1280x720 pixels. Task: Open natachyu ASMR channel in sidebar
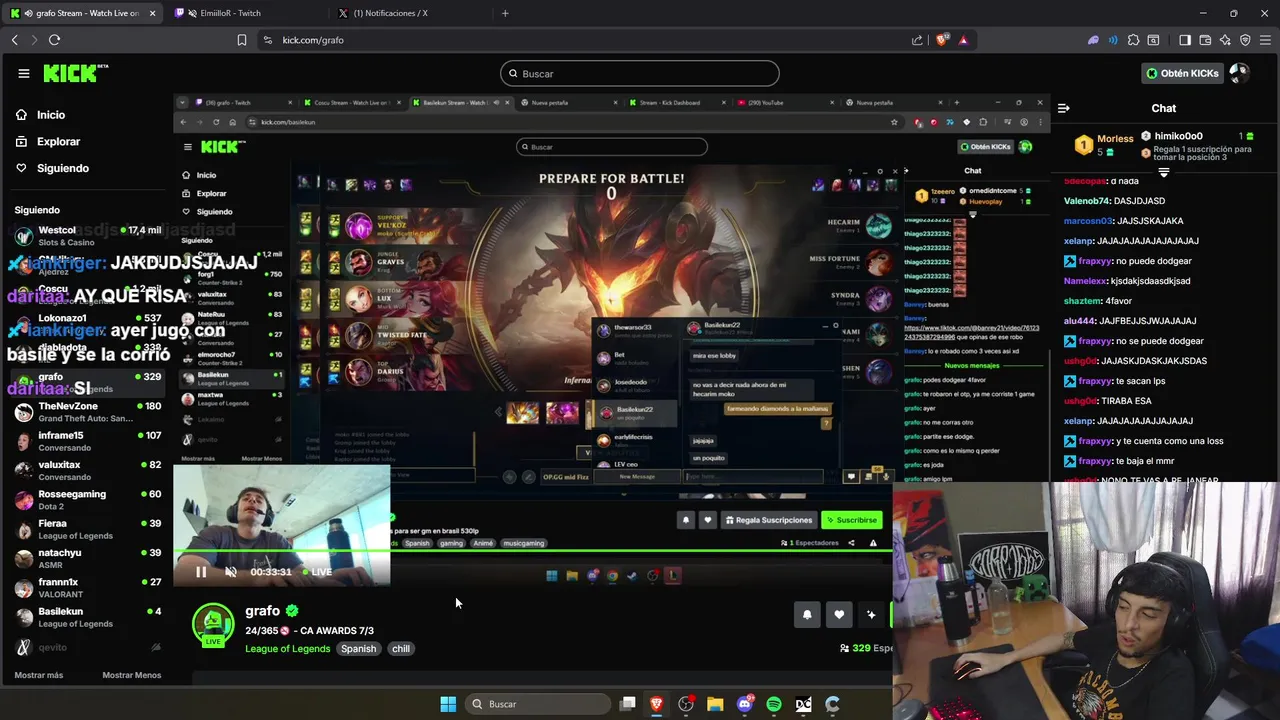point(86,558)
